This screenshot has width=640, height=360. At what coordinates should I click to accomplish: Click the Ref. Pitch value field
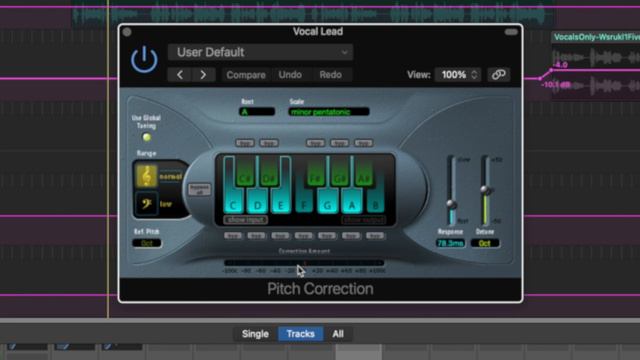tap(147, 243)
